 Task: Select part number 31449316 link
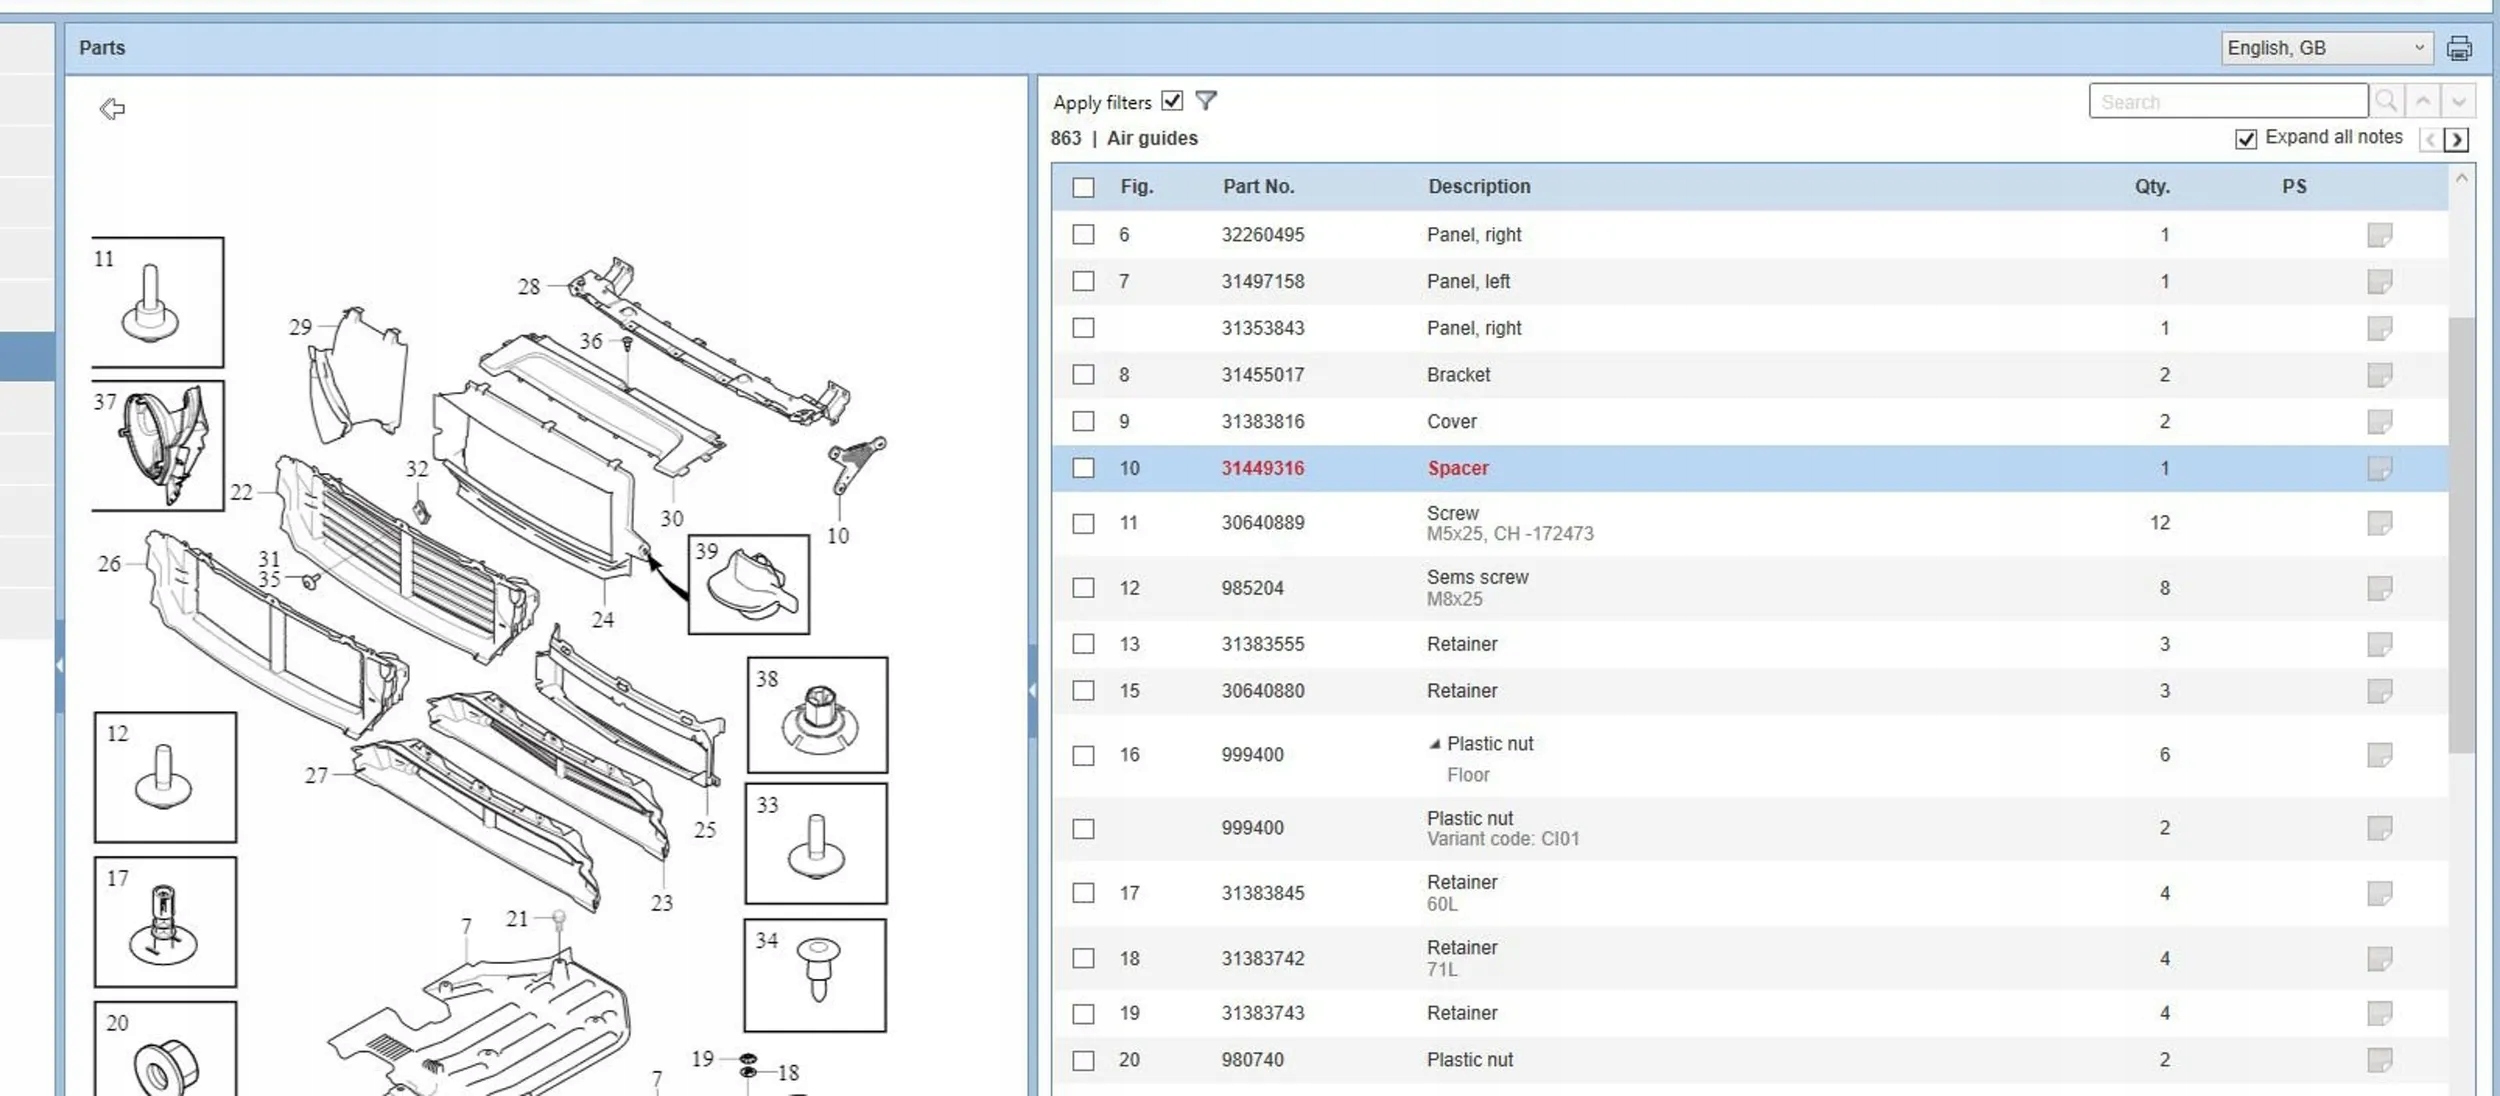(1262, 468)
